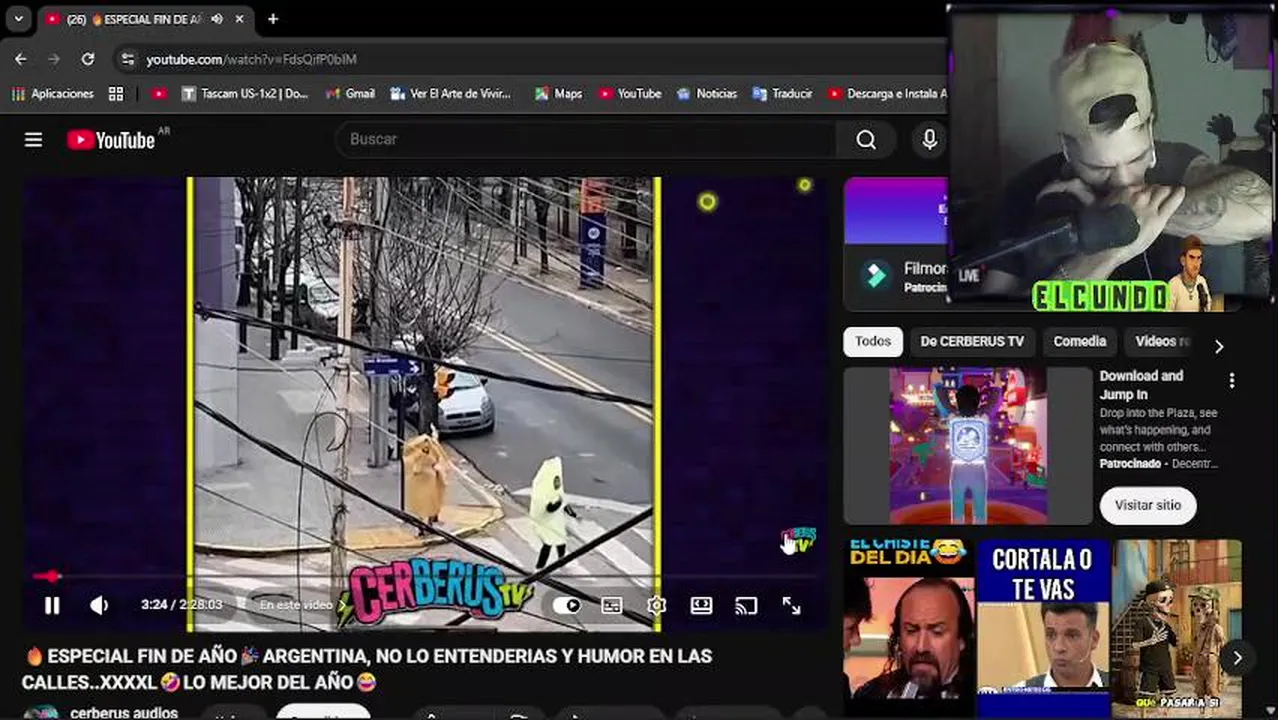
Task: Open the player settings gear
Action: pos(656,606)
